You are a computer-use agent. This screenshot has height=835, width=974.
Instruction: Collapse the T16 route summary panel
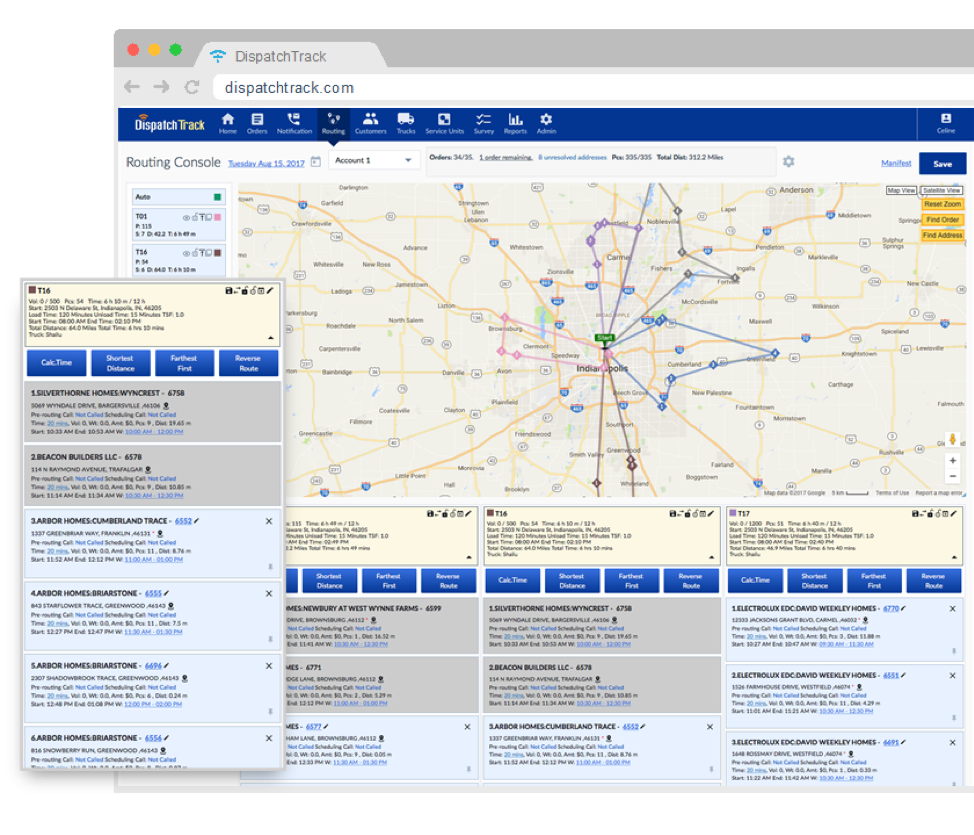pyautogui.click(x=271, y=335)
